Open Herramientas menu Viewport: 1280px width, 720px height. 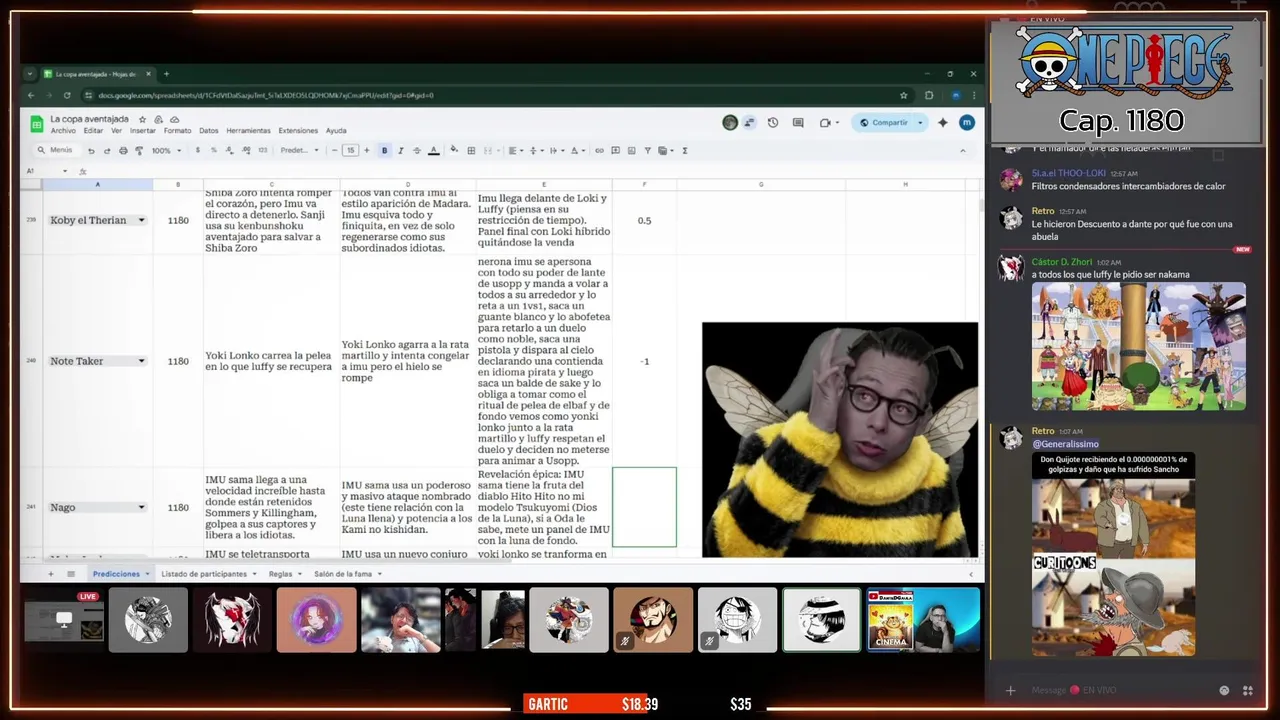coord(248,131)
